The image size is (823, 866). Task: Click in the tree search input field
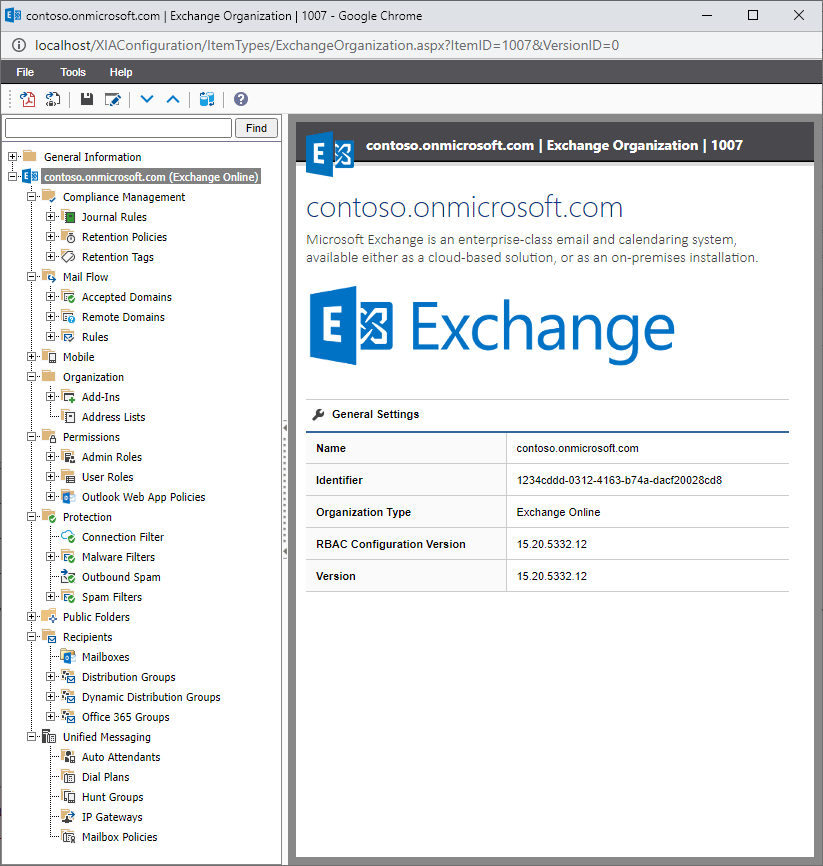pyautogui.click(x=118, y=128)
